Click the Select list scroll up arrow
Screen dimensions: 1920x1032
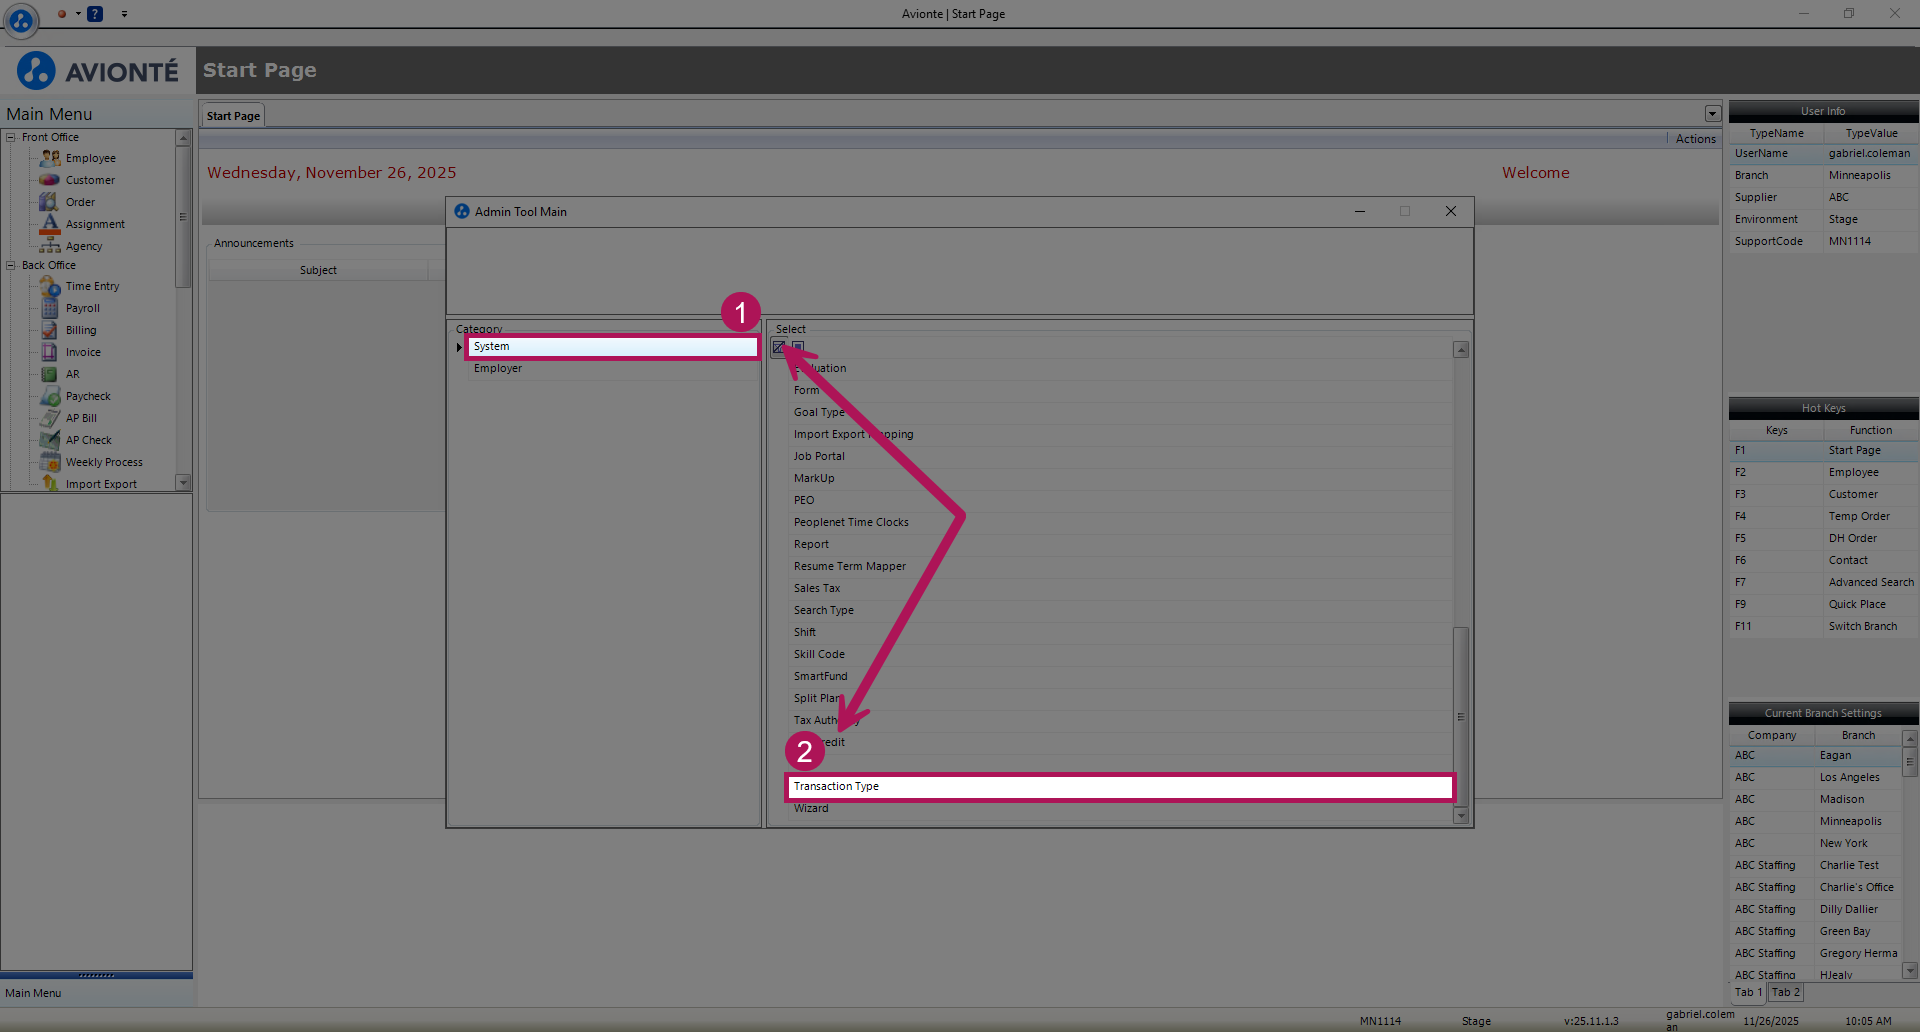point(1461,350)
